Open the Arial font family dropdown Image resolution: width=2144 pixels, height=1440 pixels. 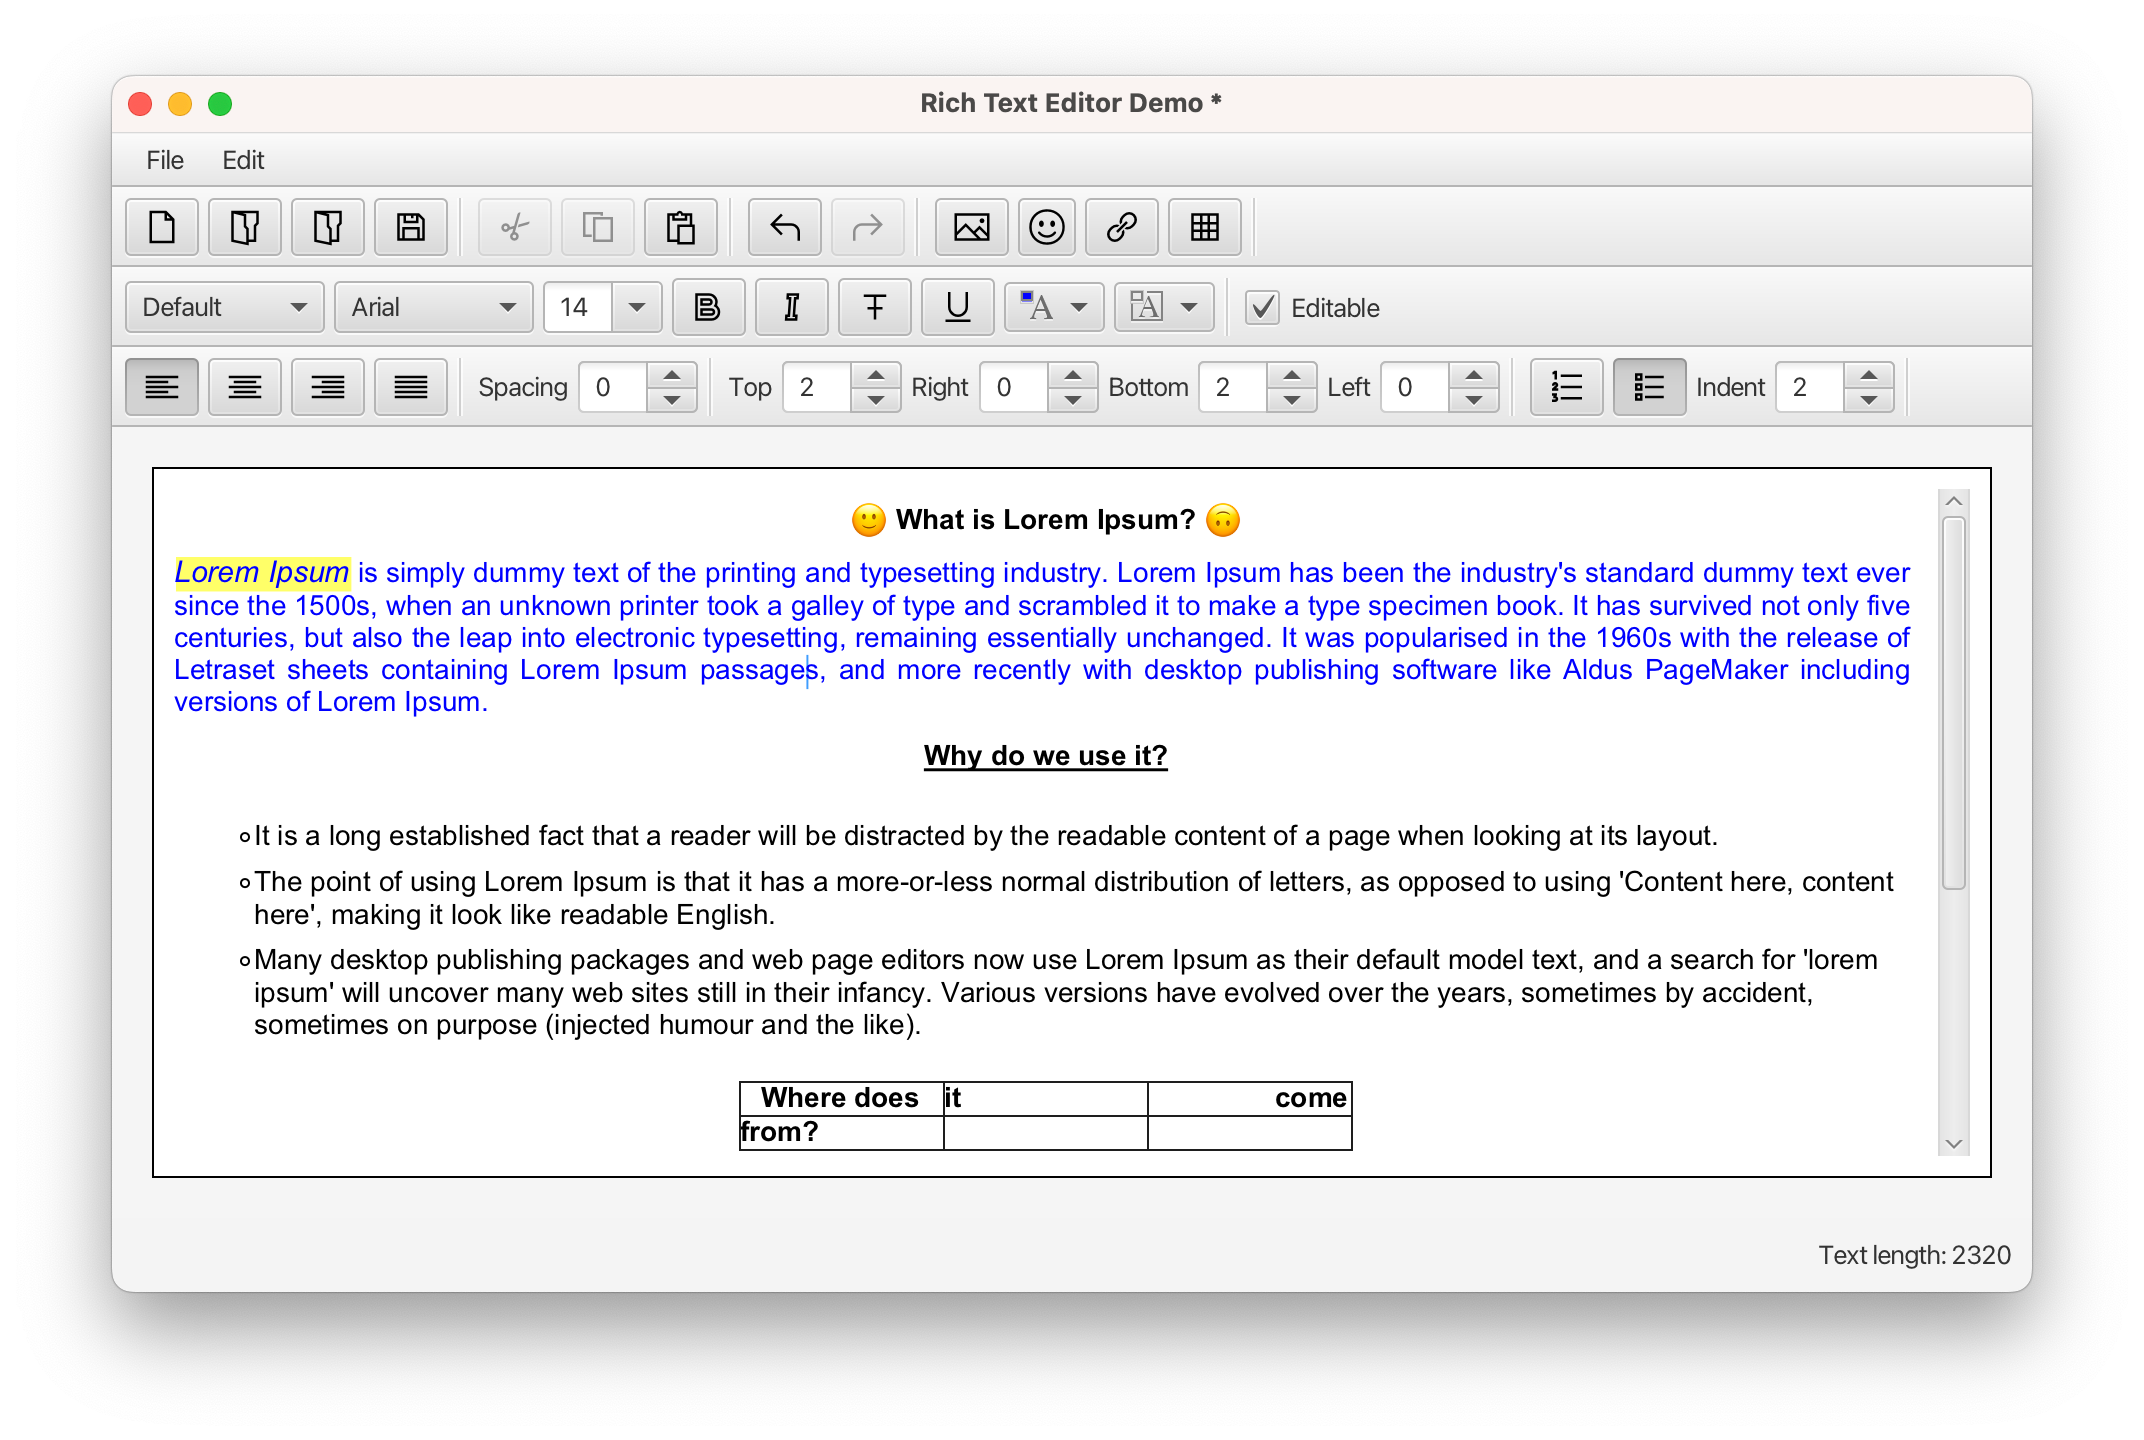(433, 308)
